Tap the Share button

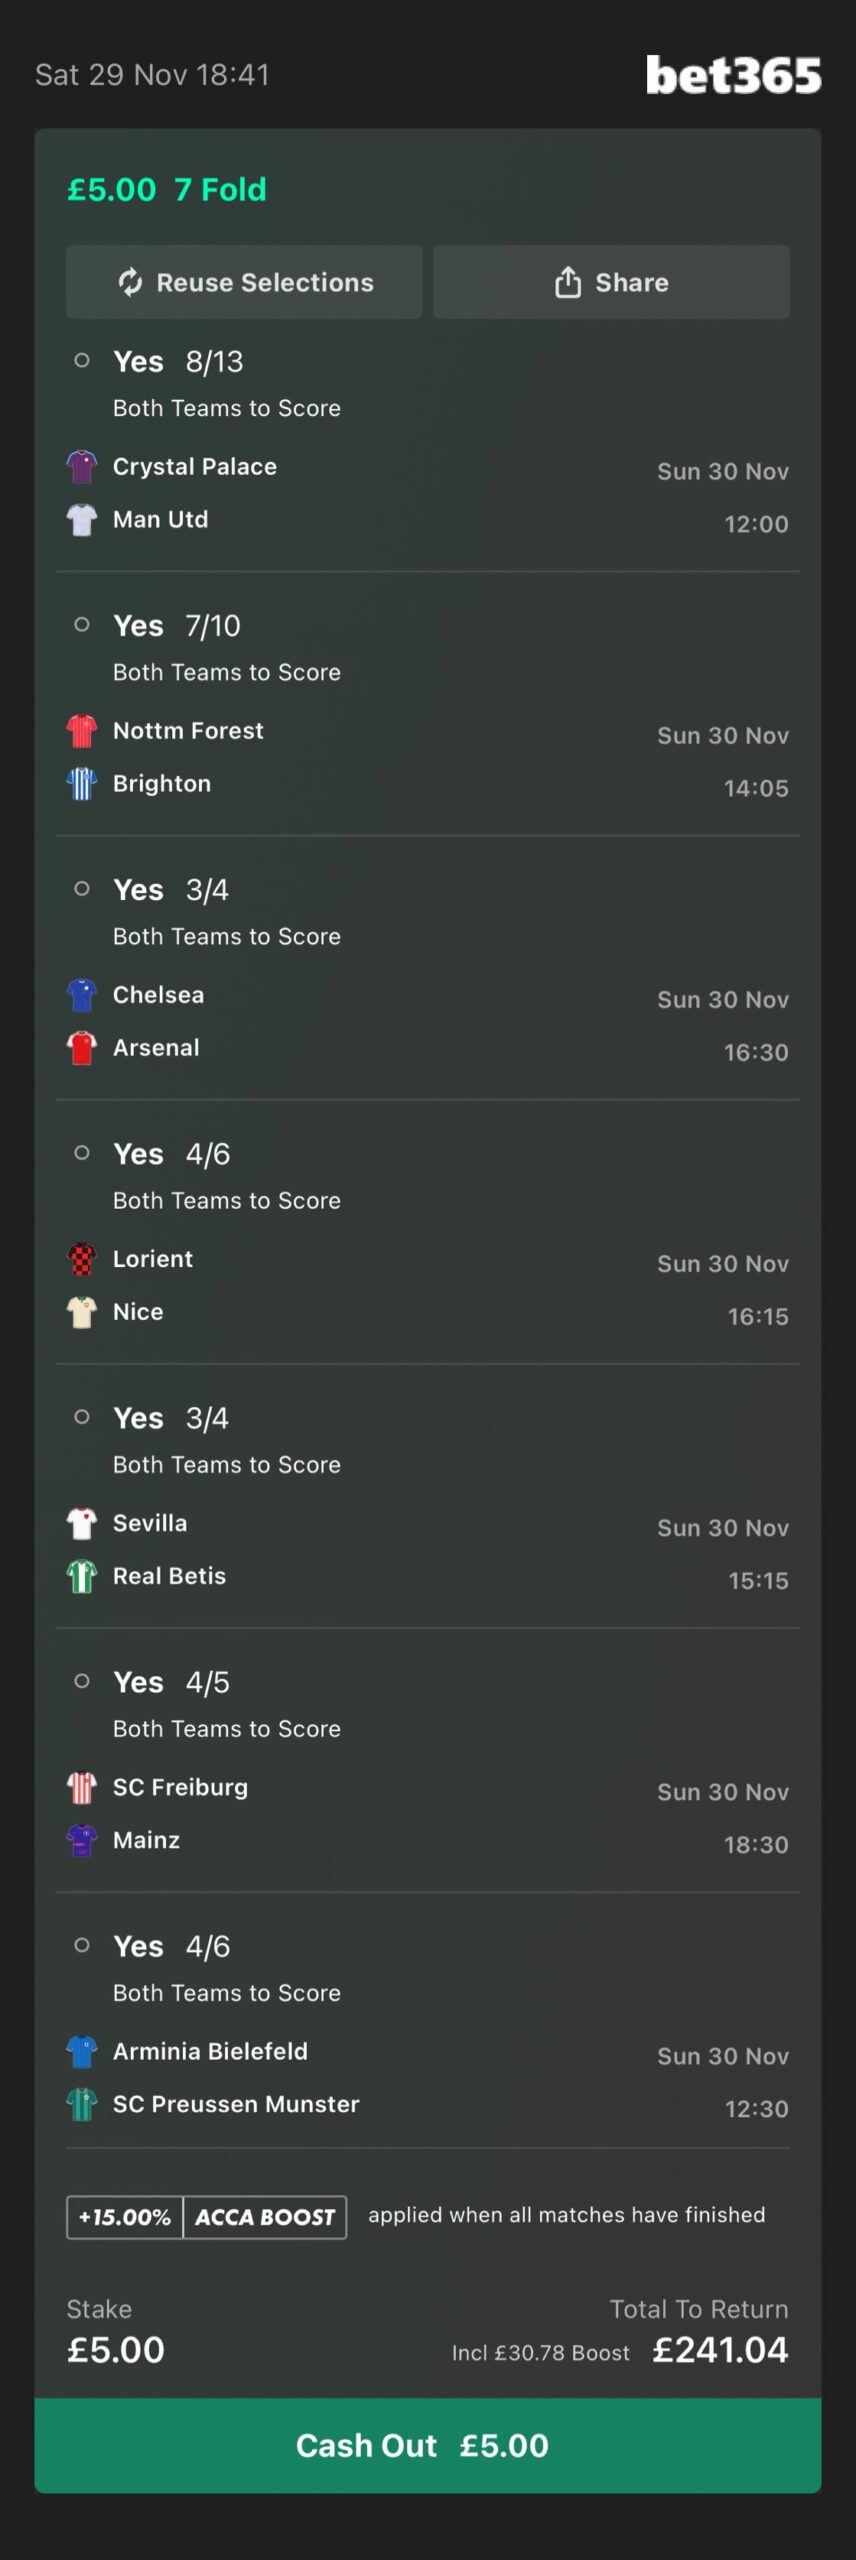click(611, 282)
